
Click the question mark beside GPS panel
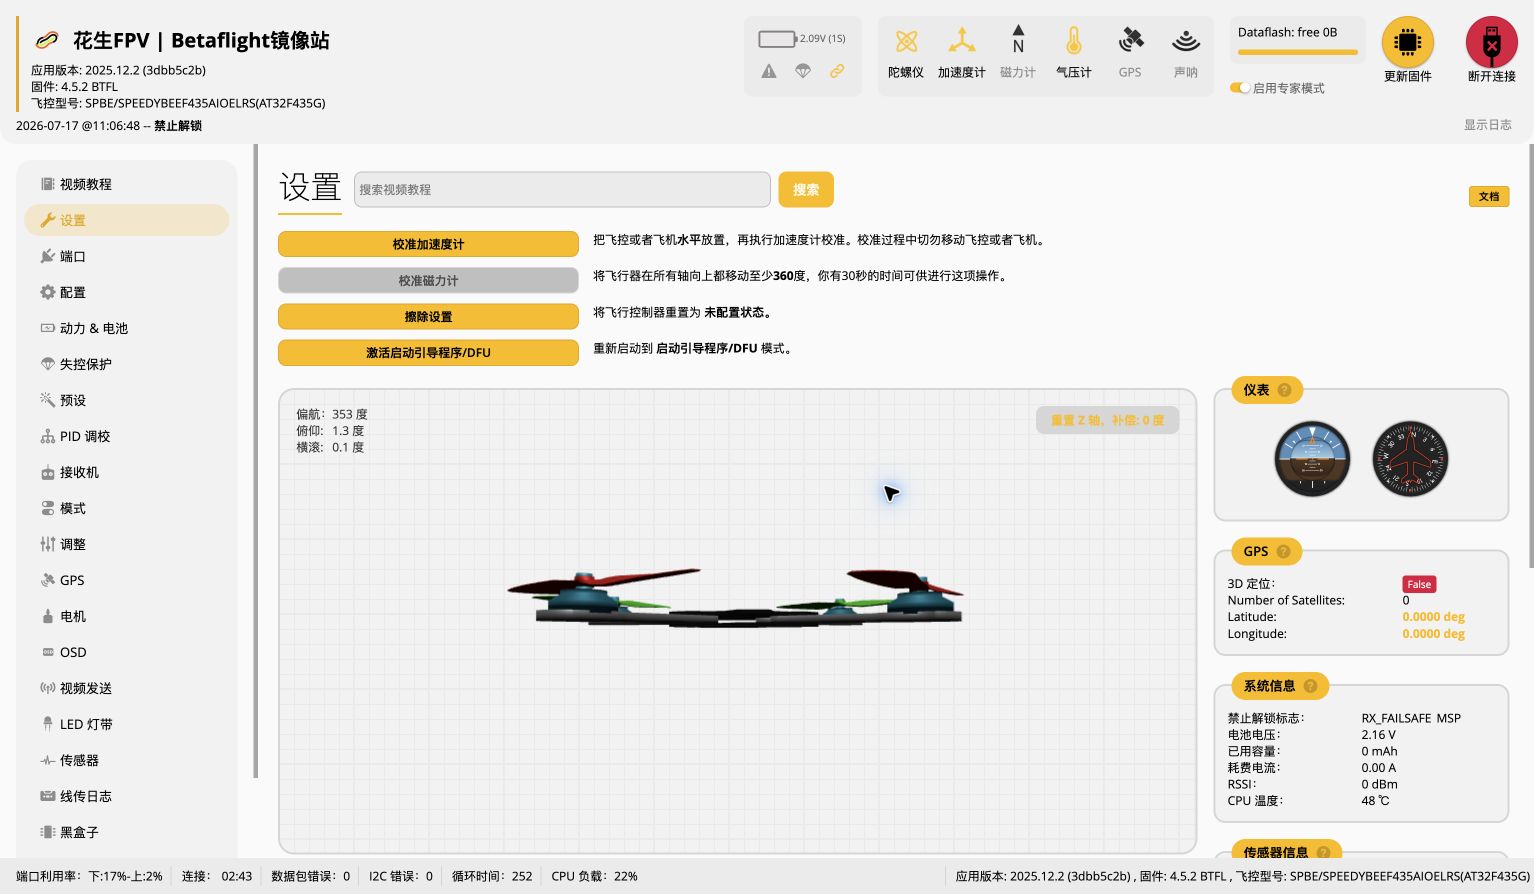click(x=1283, y=551)
